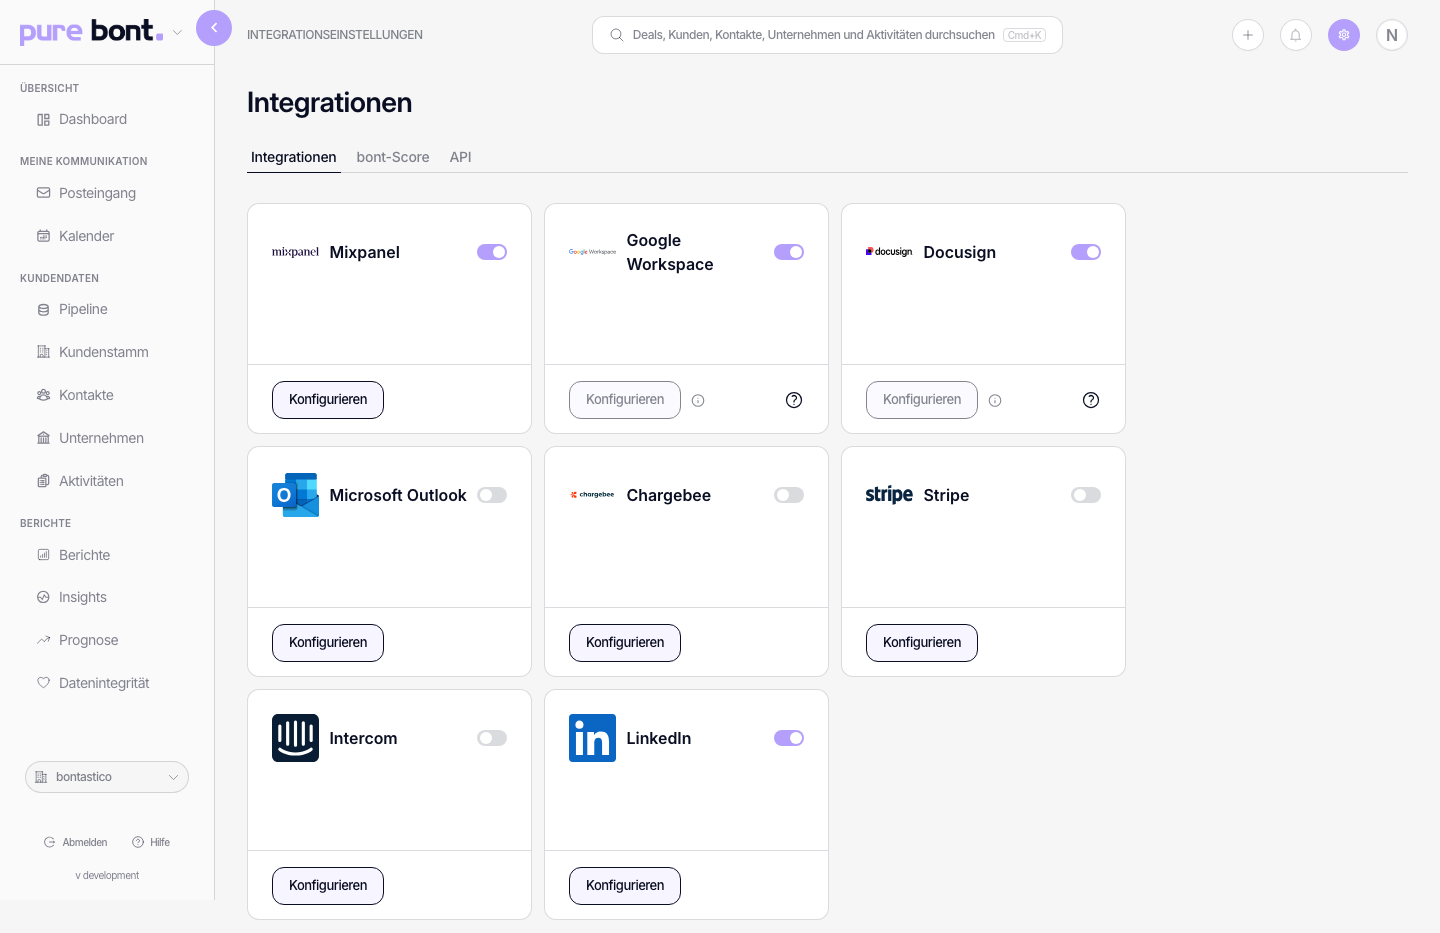Open Dashboard in the sidebar

click(x=92, y=120)
